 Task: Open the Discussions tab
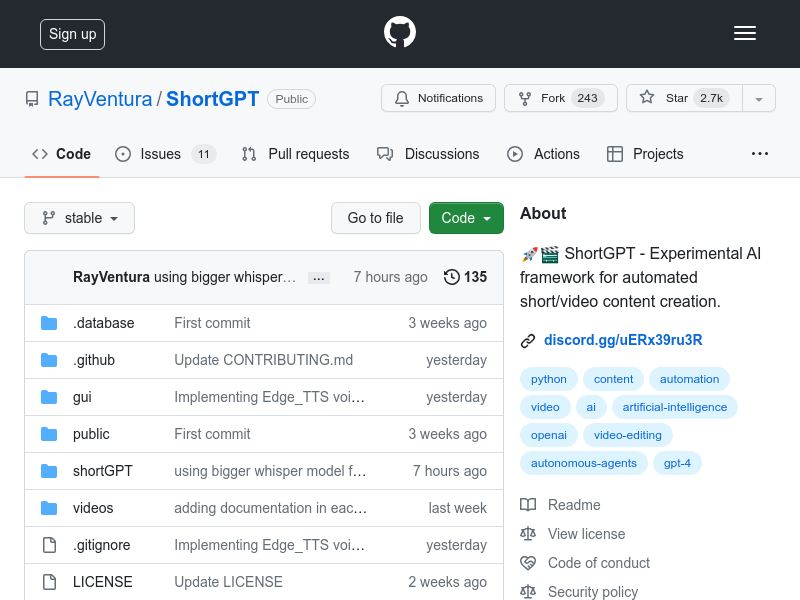[428, 154]
